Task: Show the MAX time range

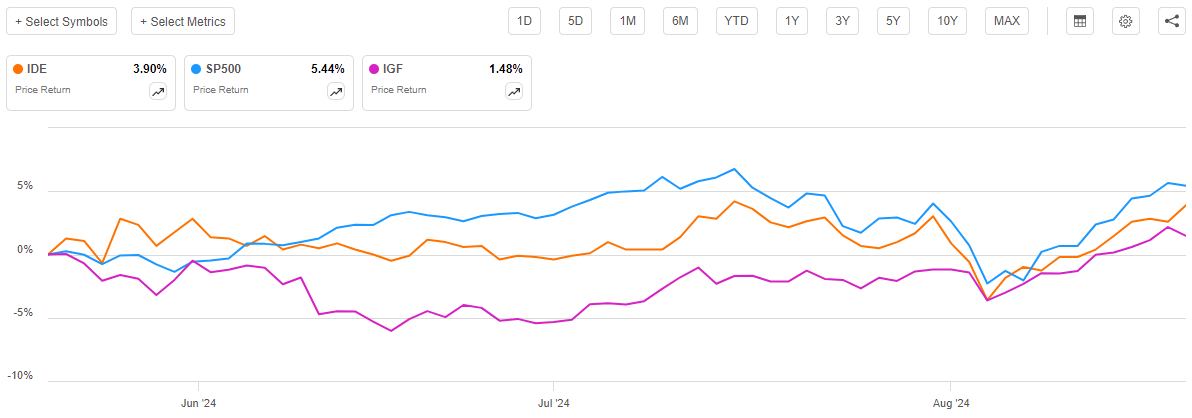Action: [1007, 21]
